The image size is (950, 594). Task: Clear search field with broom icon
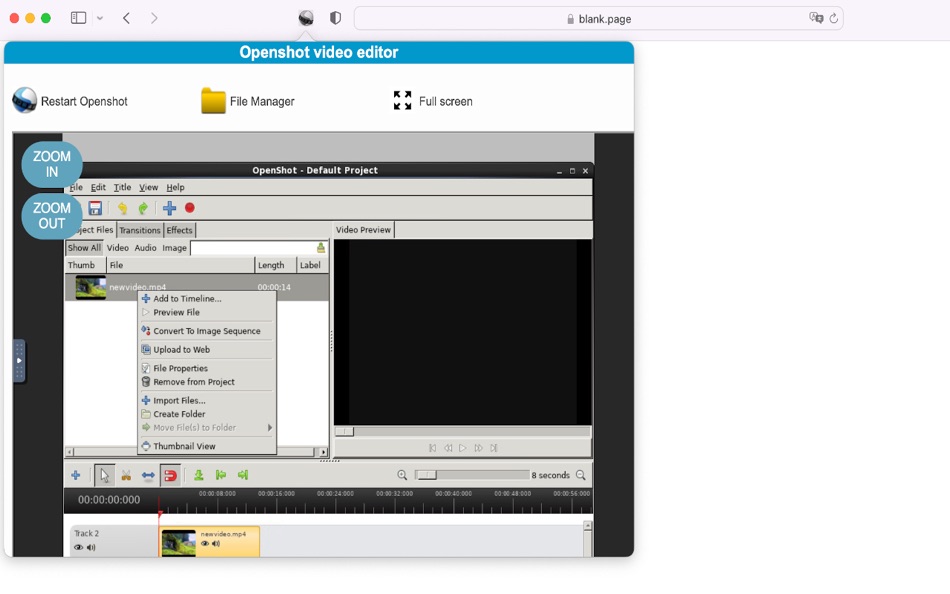pos(321,248)
